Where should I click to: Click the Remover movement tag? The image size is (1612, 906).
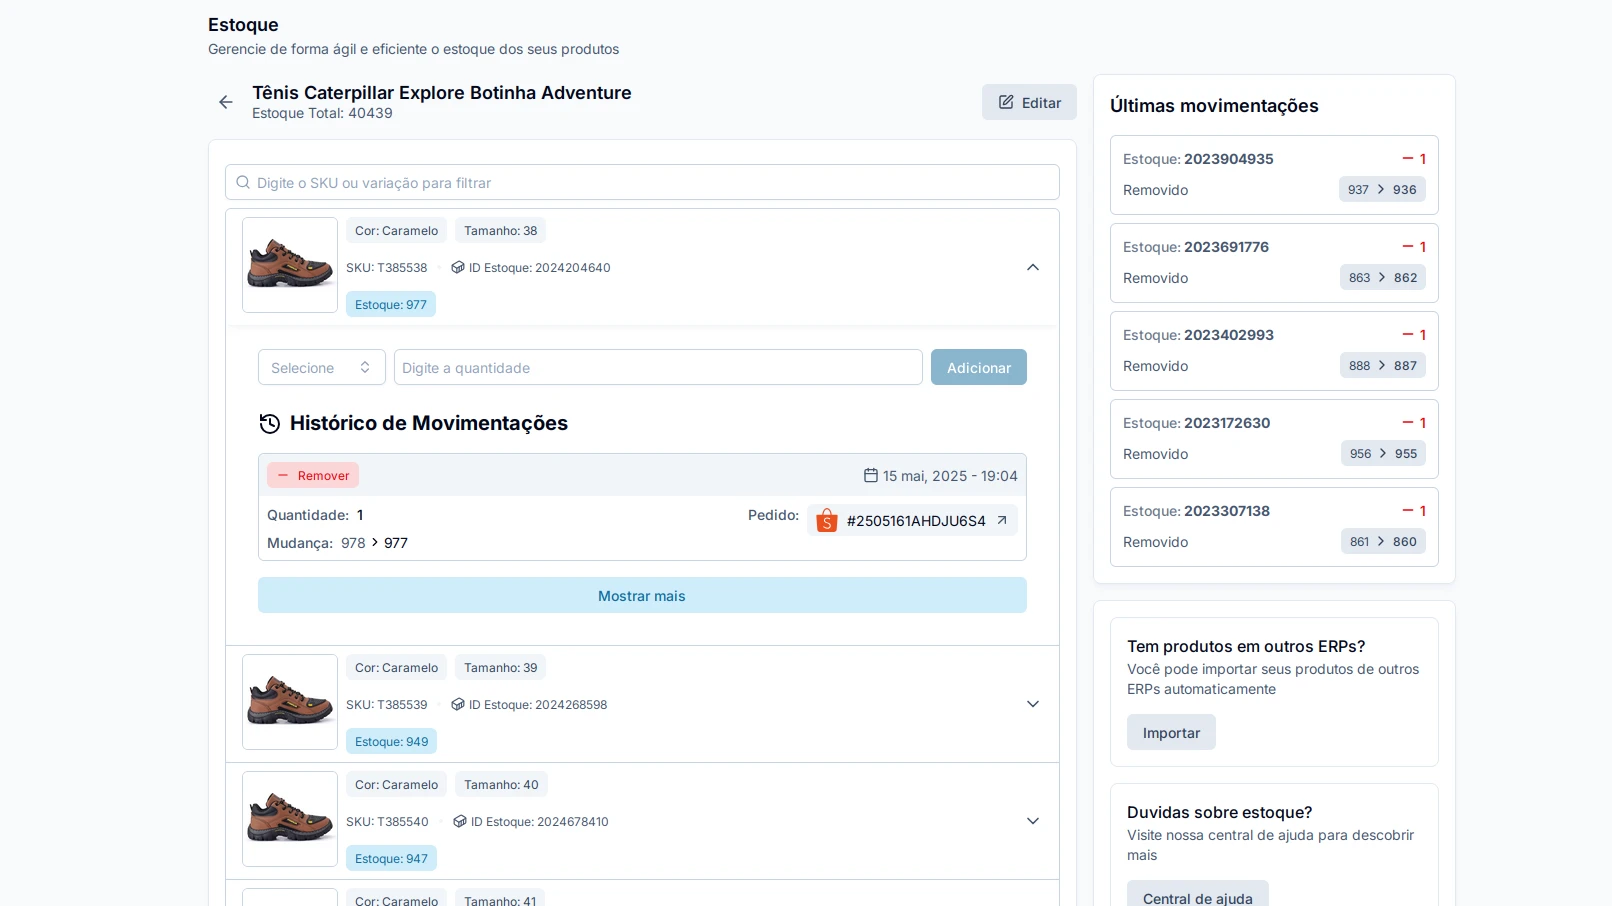(x=313, y=475)
